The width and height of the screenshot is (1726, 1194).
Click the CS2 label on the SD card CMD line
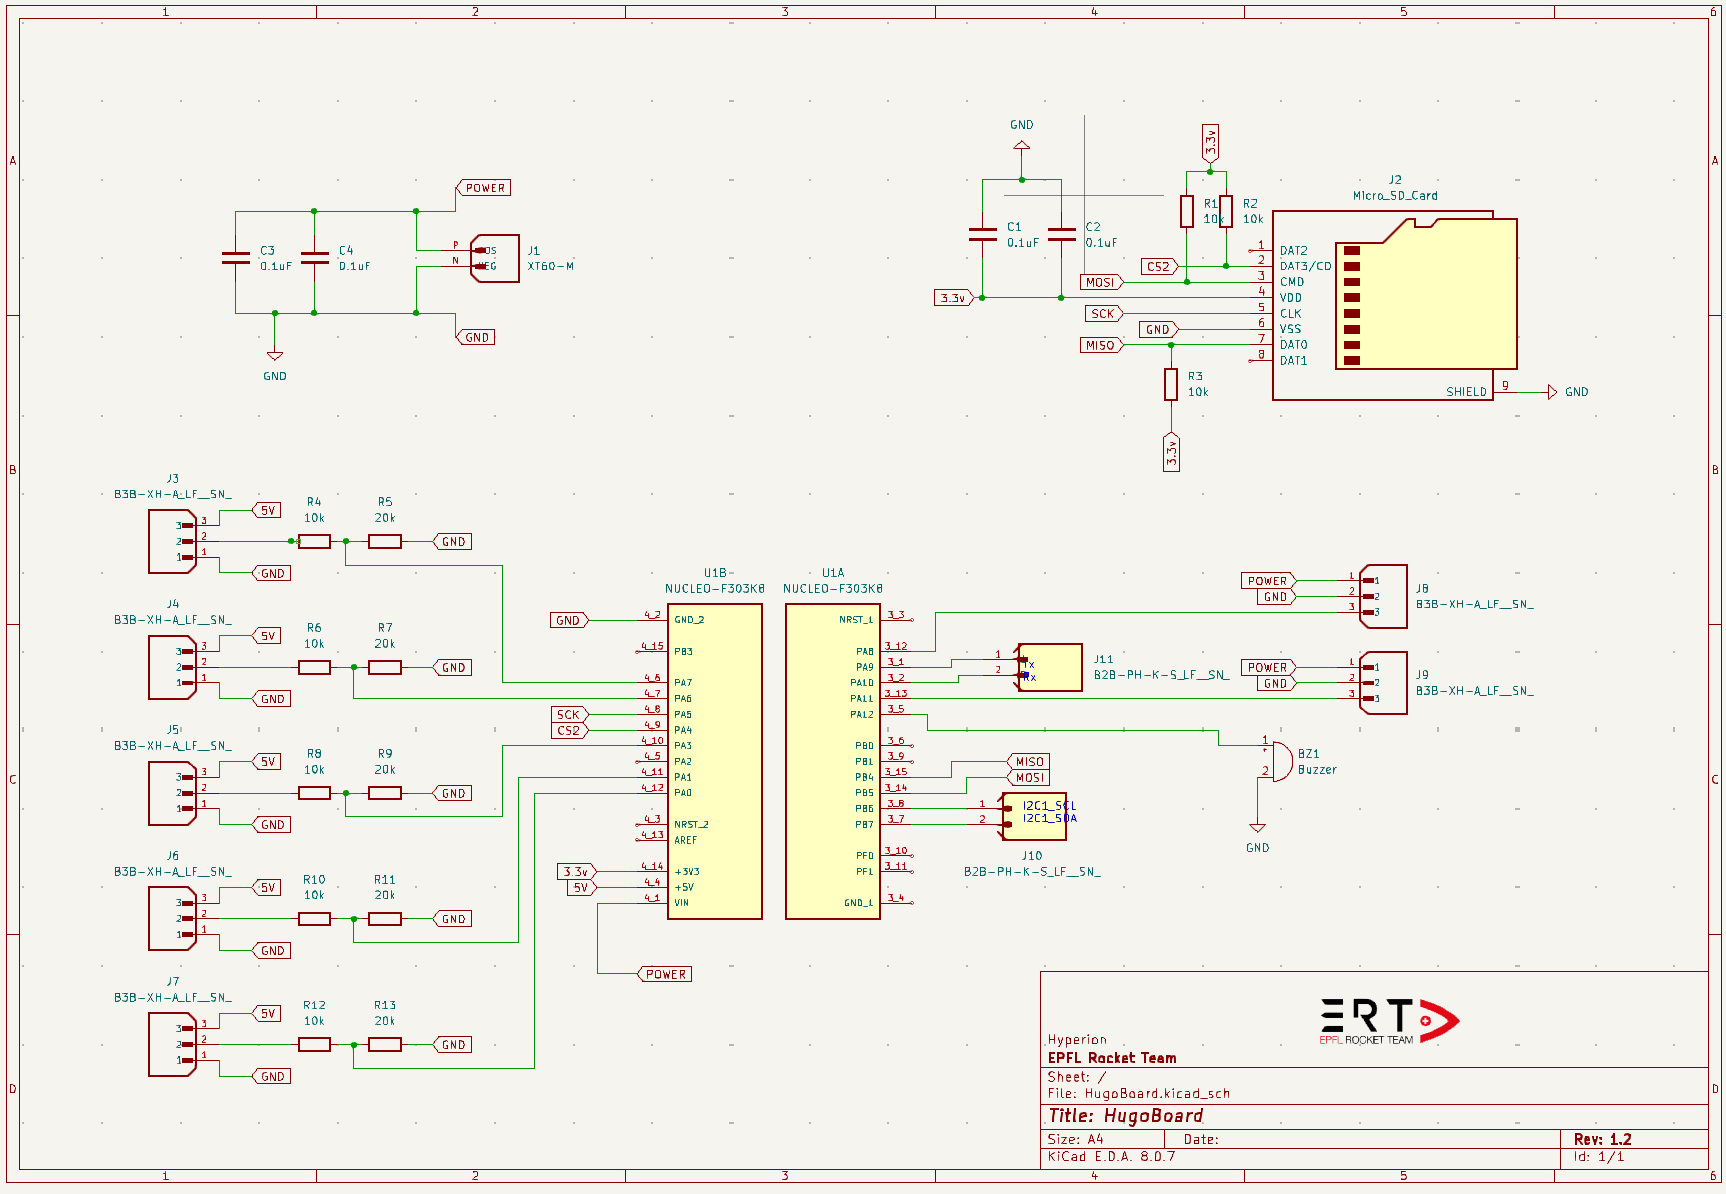1158,267
